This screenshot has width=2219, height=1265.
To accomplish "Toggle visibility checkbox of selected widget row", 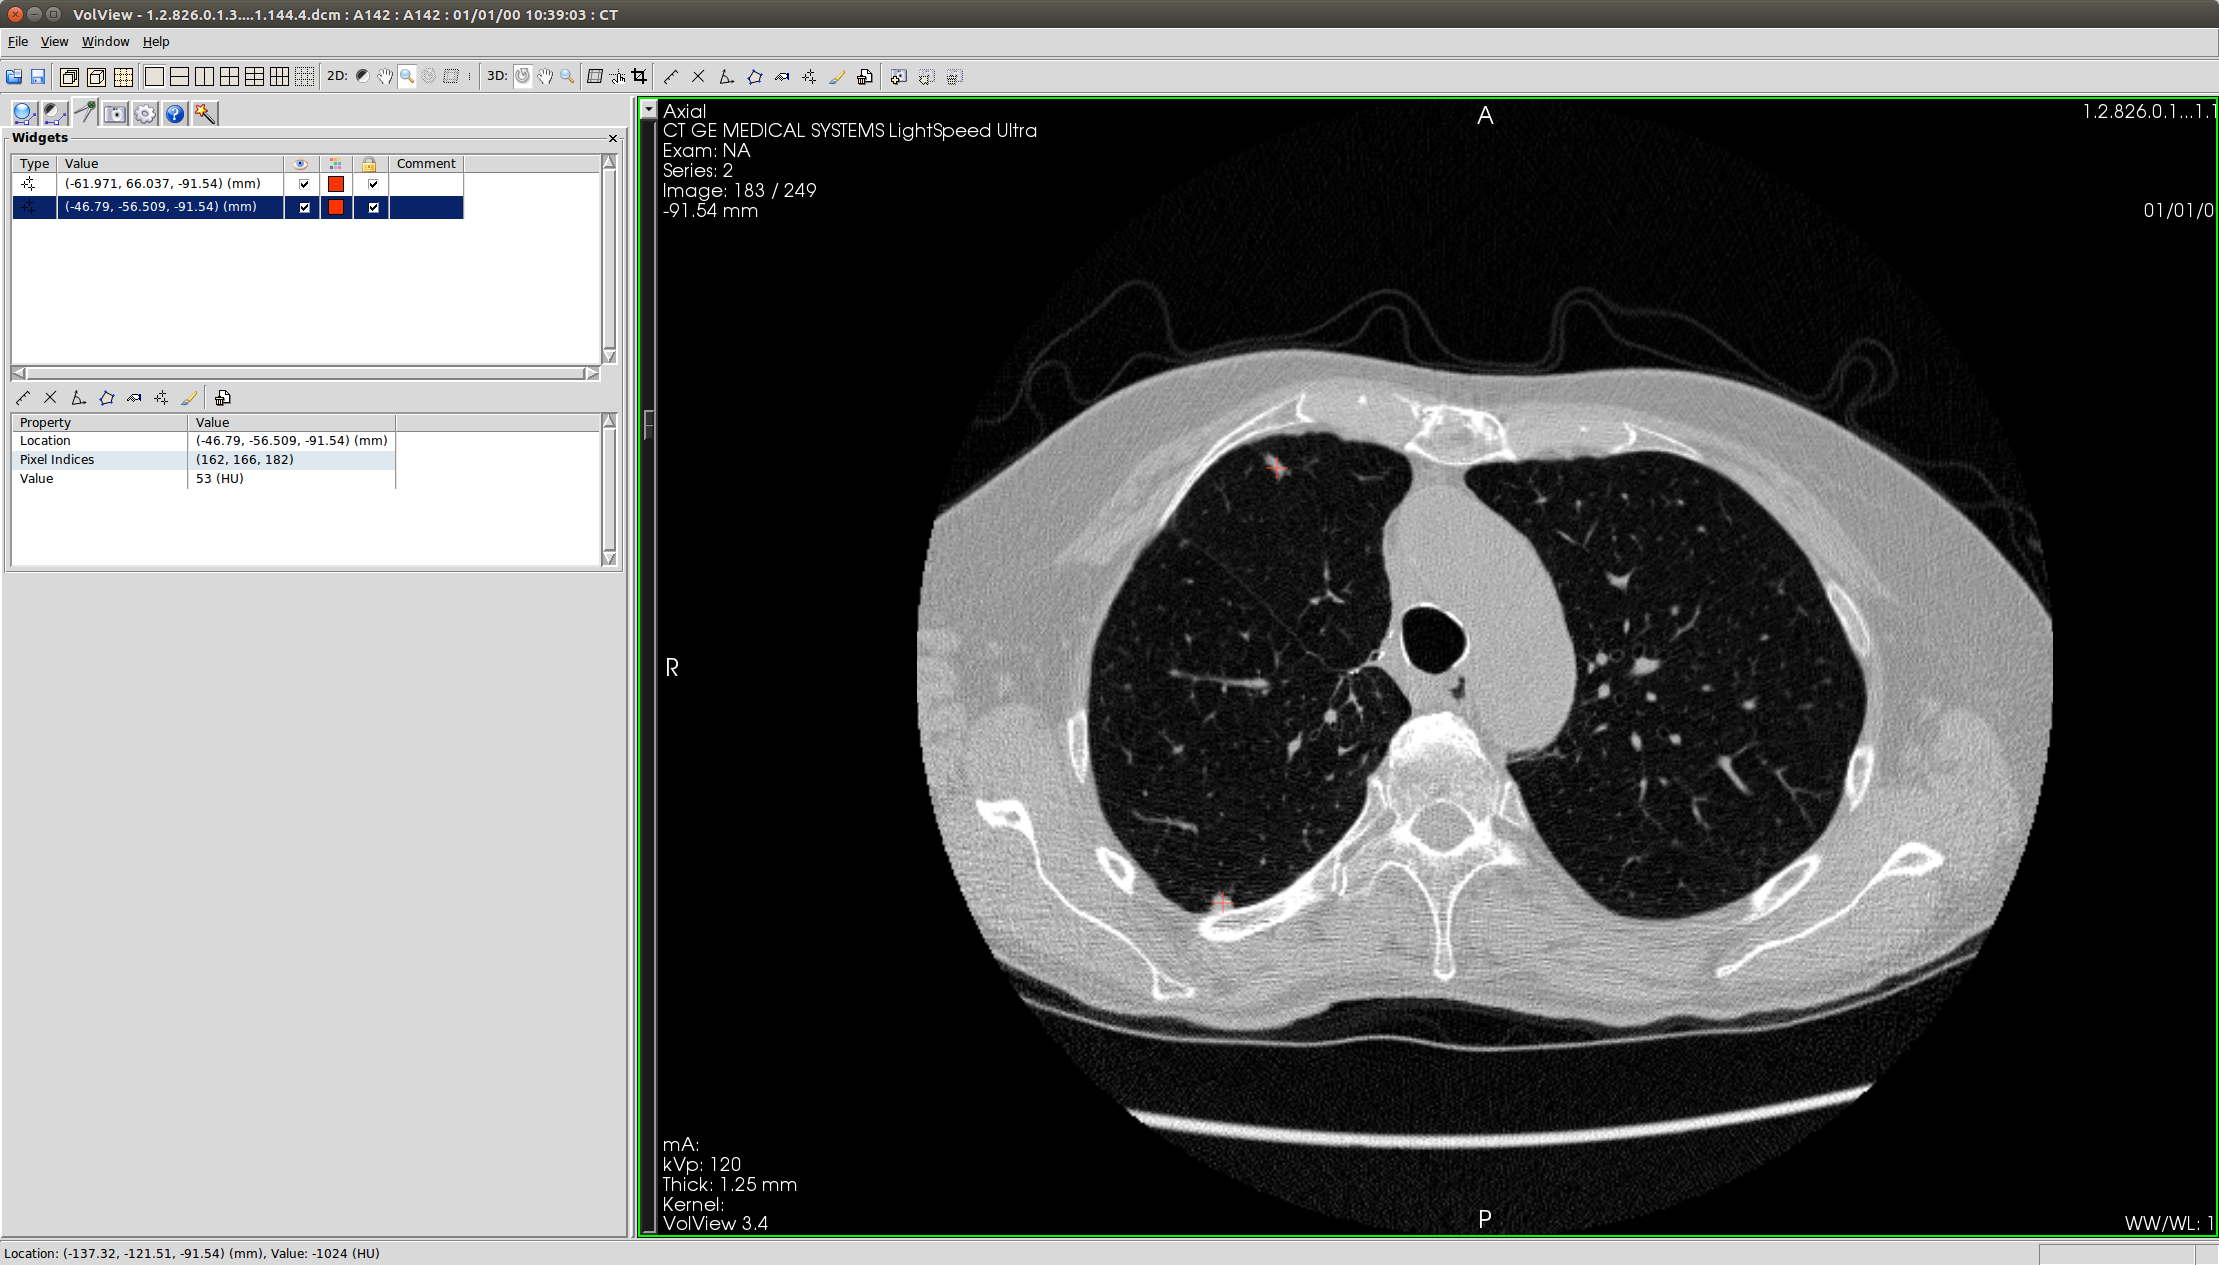I will [304, 207].
